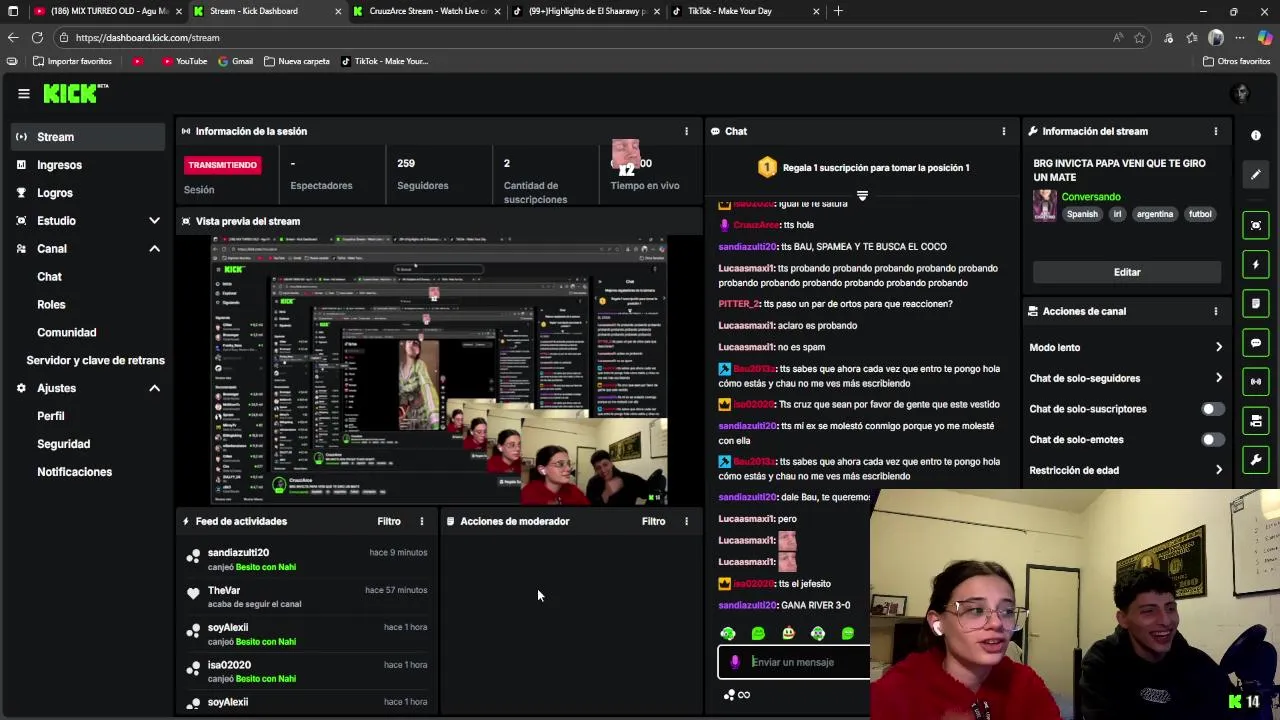Open Chat panel options menu
Image resolution: width=1280 pixels, height=720 pixels.
[1003, 131]
